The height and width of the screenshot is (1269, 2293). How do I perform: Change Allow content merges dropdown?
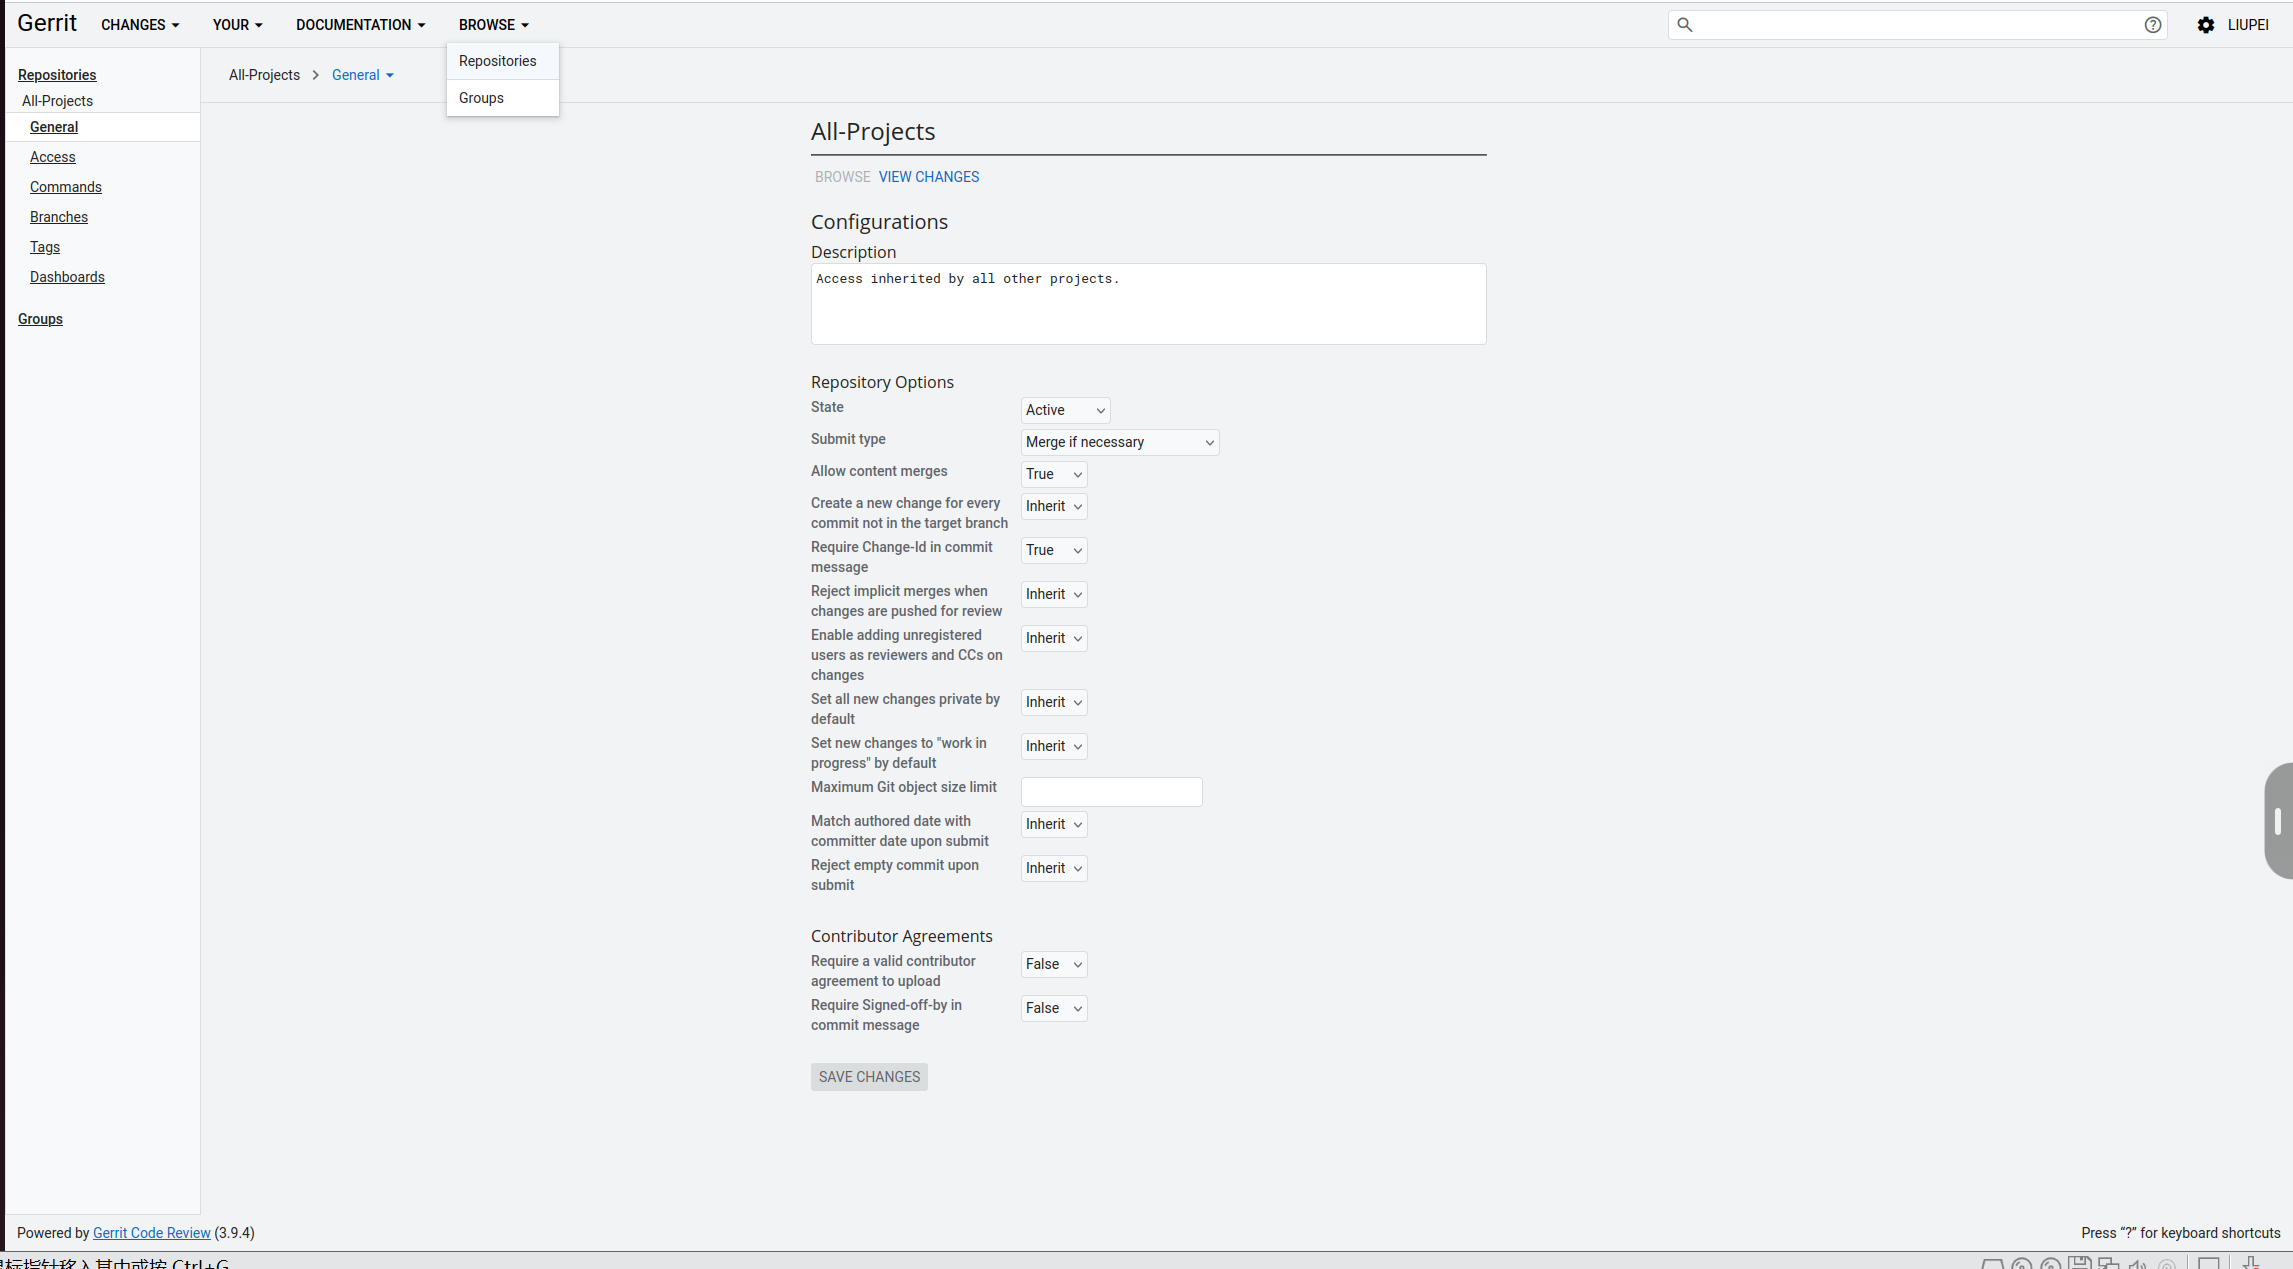[x=1053, y=474]
